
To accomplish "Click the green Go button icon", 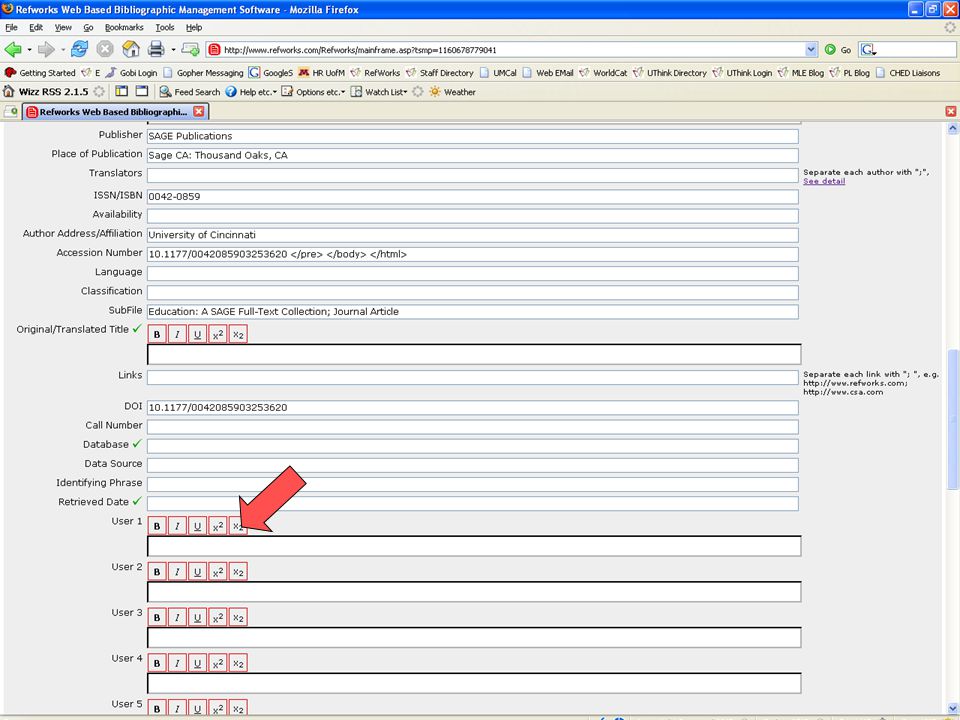I will point(830,50).
